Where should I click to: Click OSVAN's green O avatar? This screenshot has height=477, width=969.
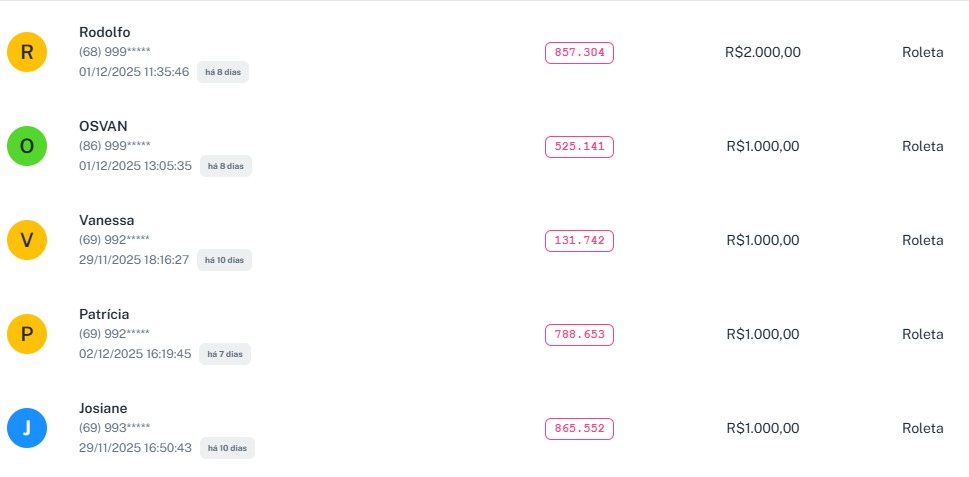(x=27, y=146)
